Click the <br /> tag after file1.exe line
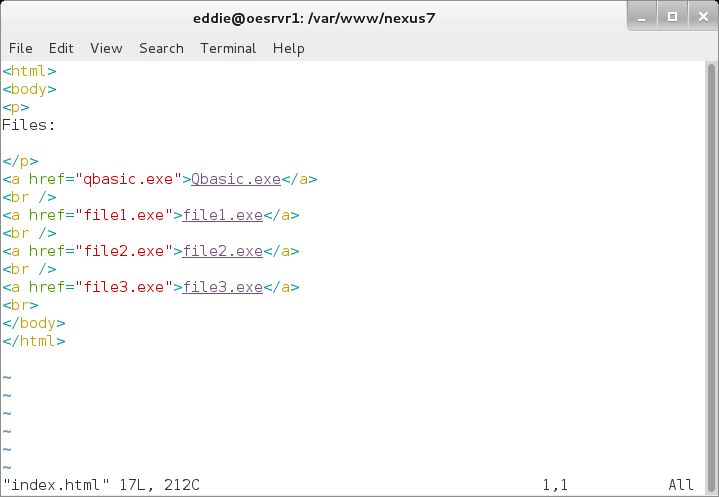 click(29, 233)
